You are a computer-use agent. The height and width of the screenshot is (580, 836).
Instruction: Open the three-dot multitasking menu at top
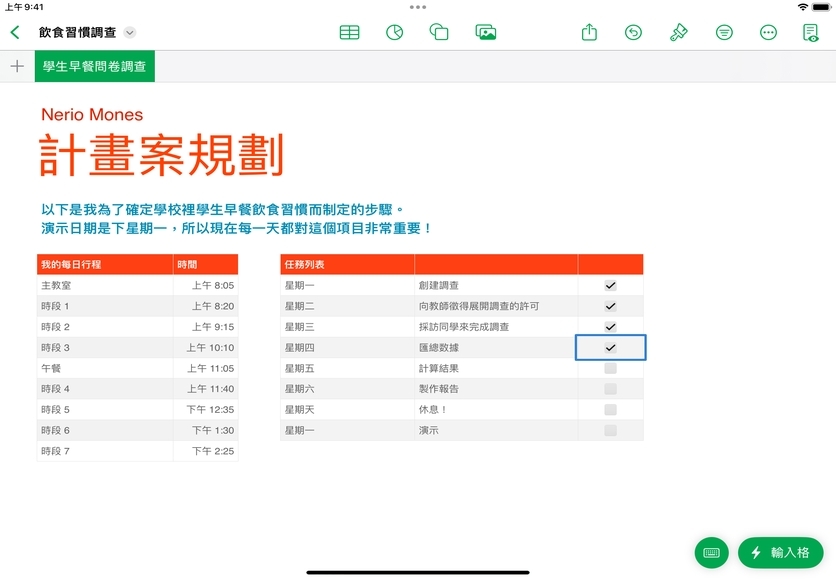[418, 7]
